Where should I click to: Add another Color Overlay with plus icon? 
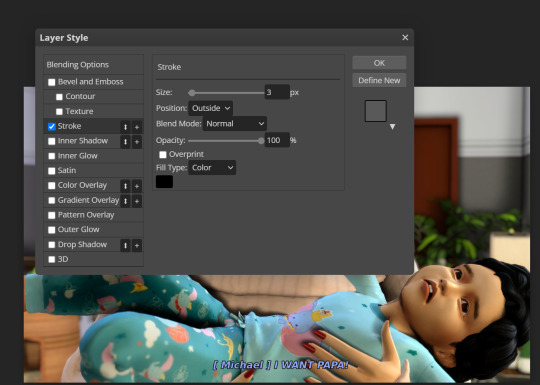point(137,186)
